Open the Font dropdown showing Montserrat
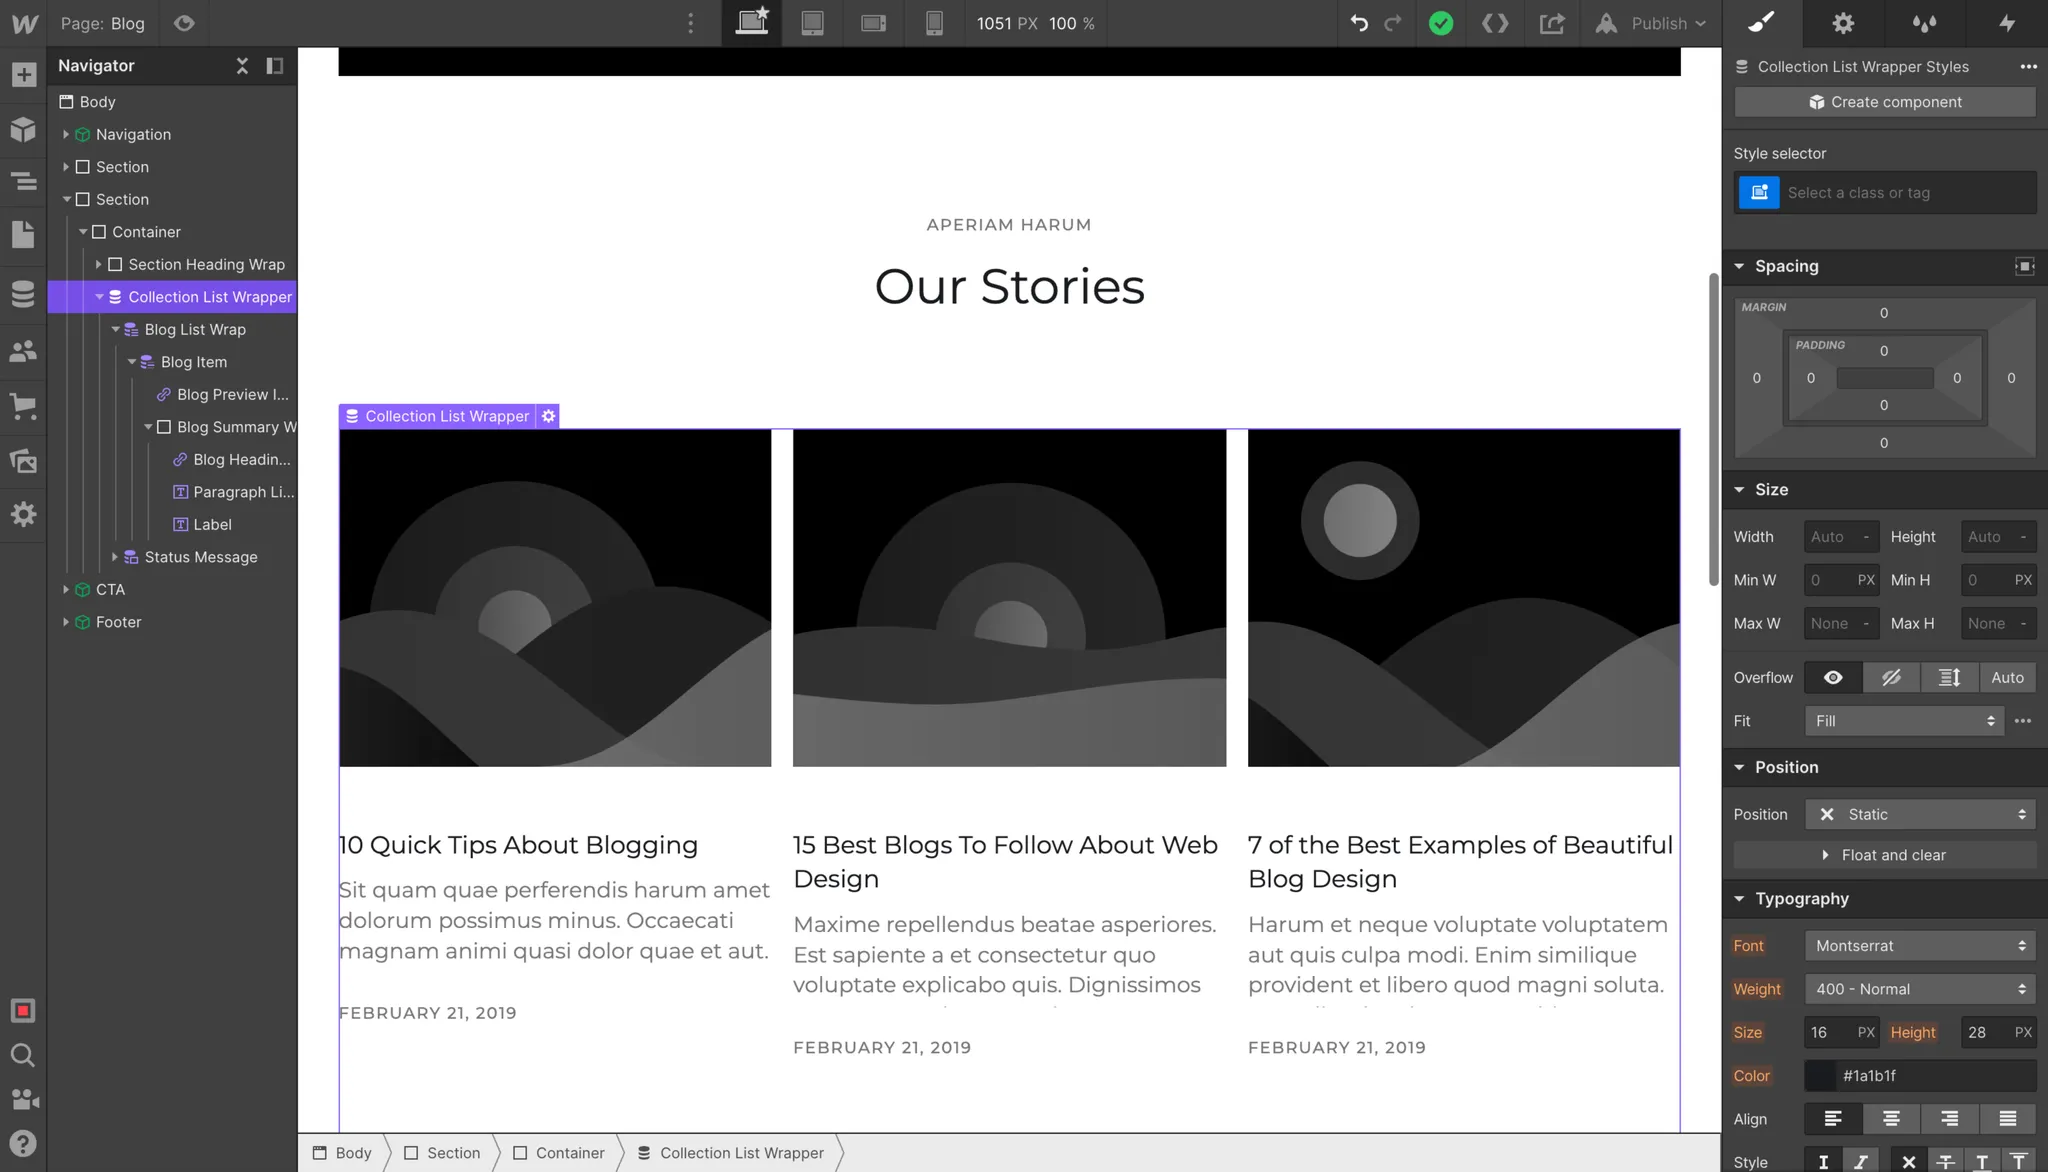Viewport: 2048px width, 1172px height. click(1919, 945)
